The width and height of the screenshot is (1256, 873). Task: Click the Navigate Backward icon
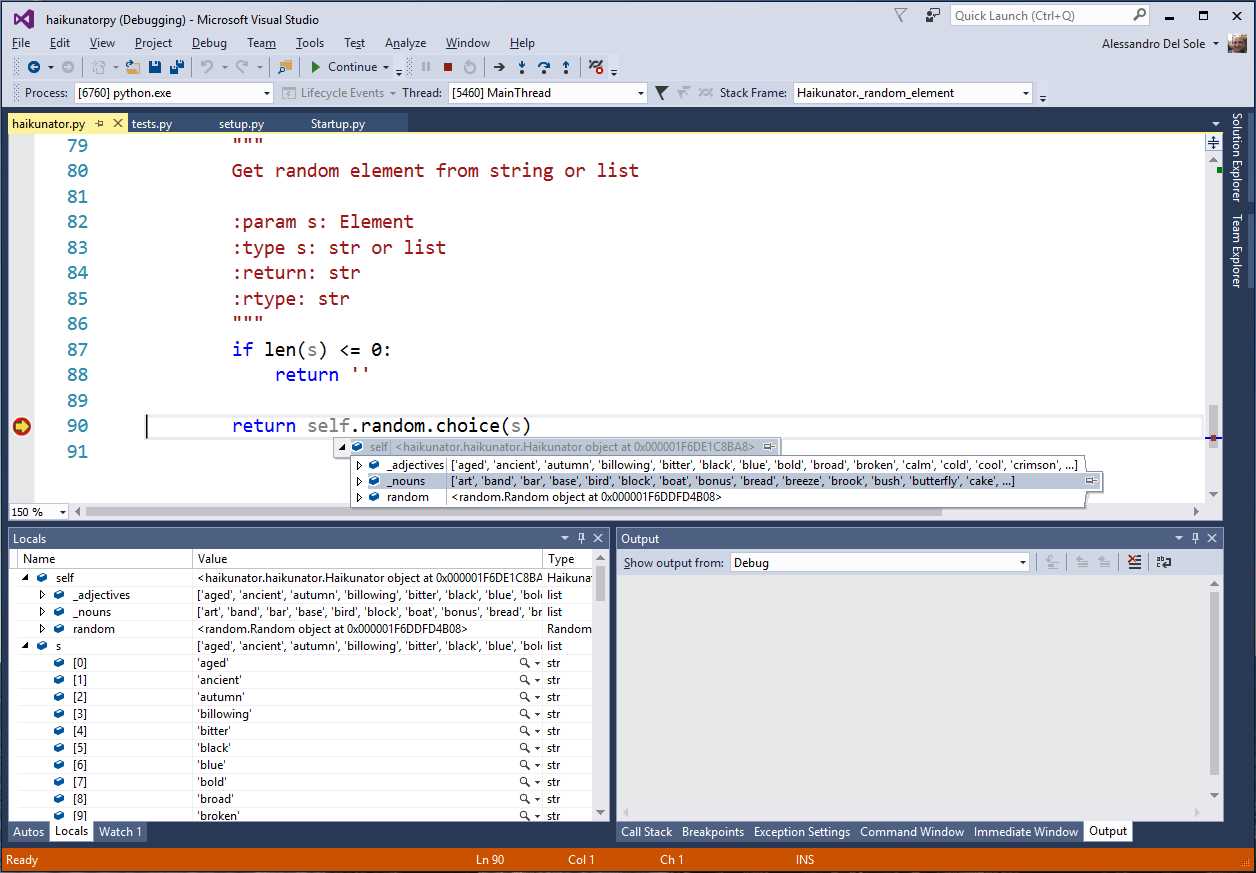(34, 67)
